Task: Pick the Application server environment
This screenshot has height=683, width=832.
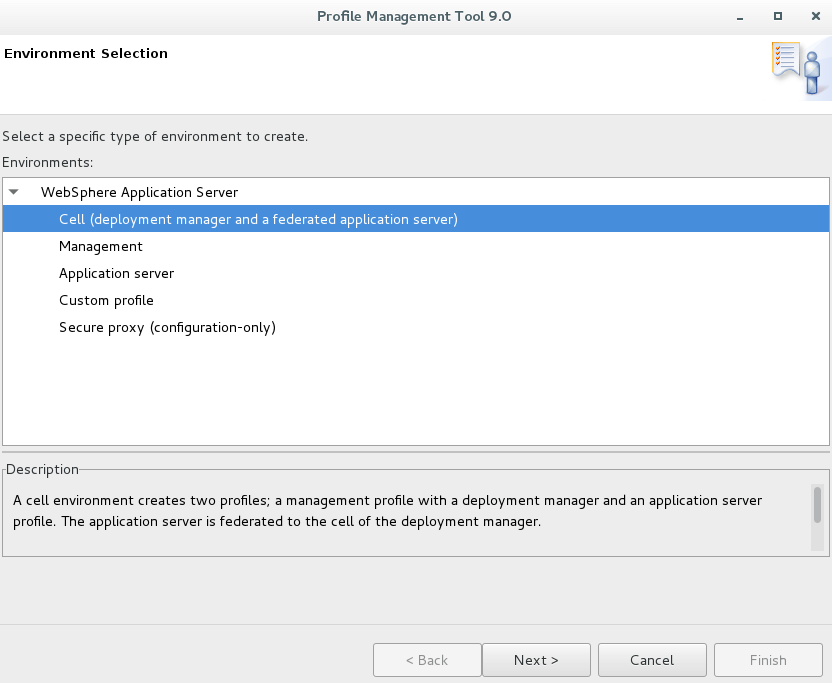Action: 116,273
